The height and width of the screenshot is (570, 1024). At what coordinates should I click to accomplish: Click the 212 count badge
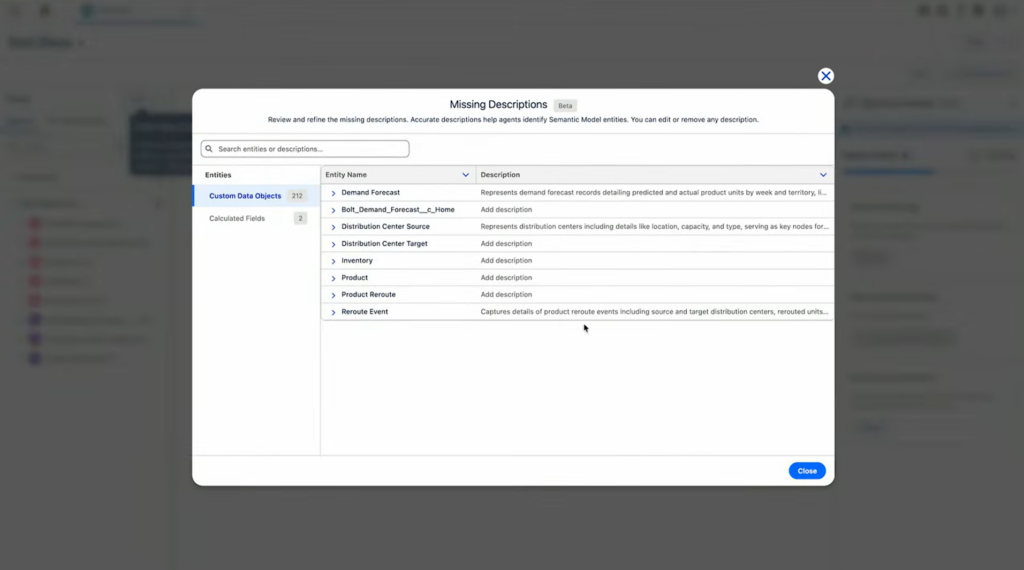[x=297, y=196]
